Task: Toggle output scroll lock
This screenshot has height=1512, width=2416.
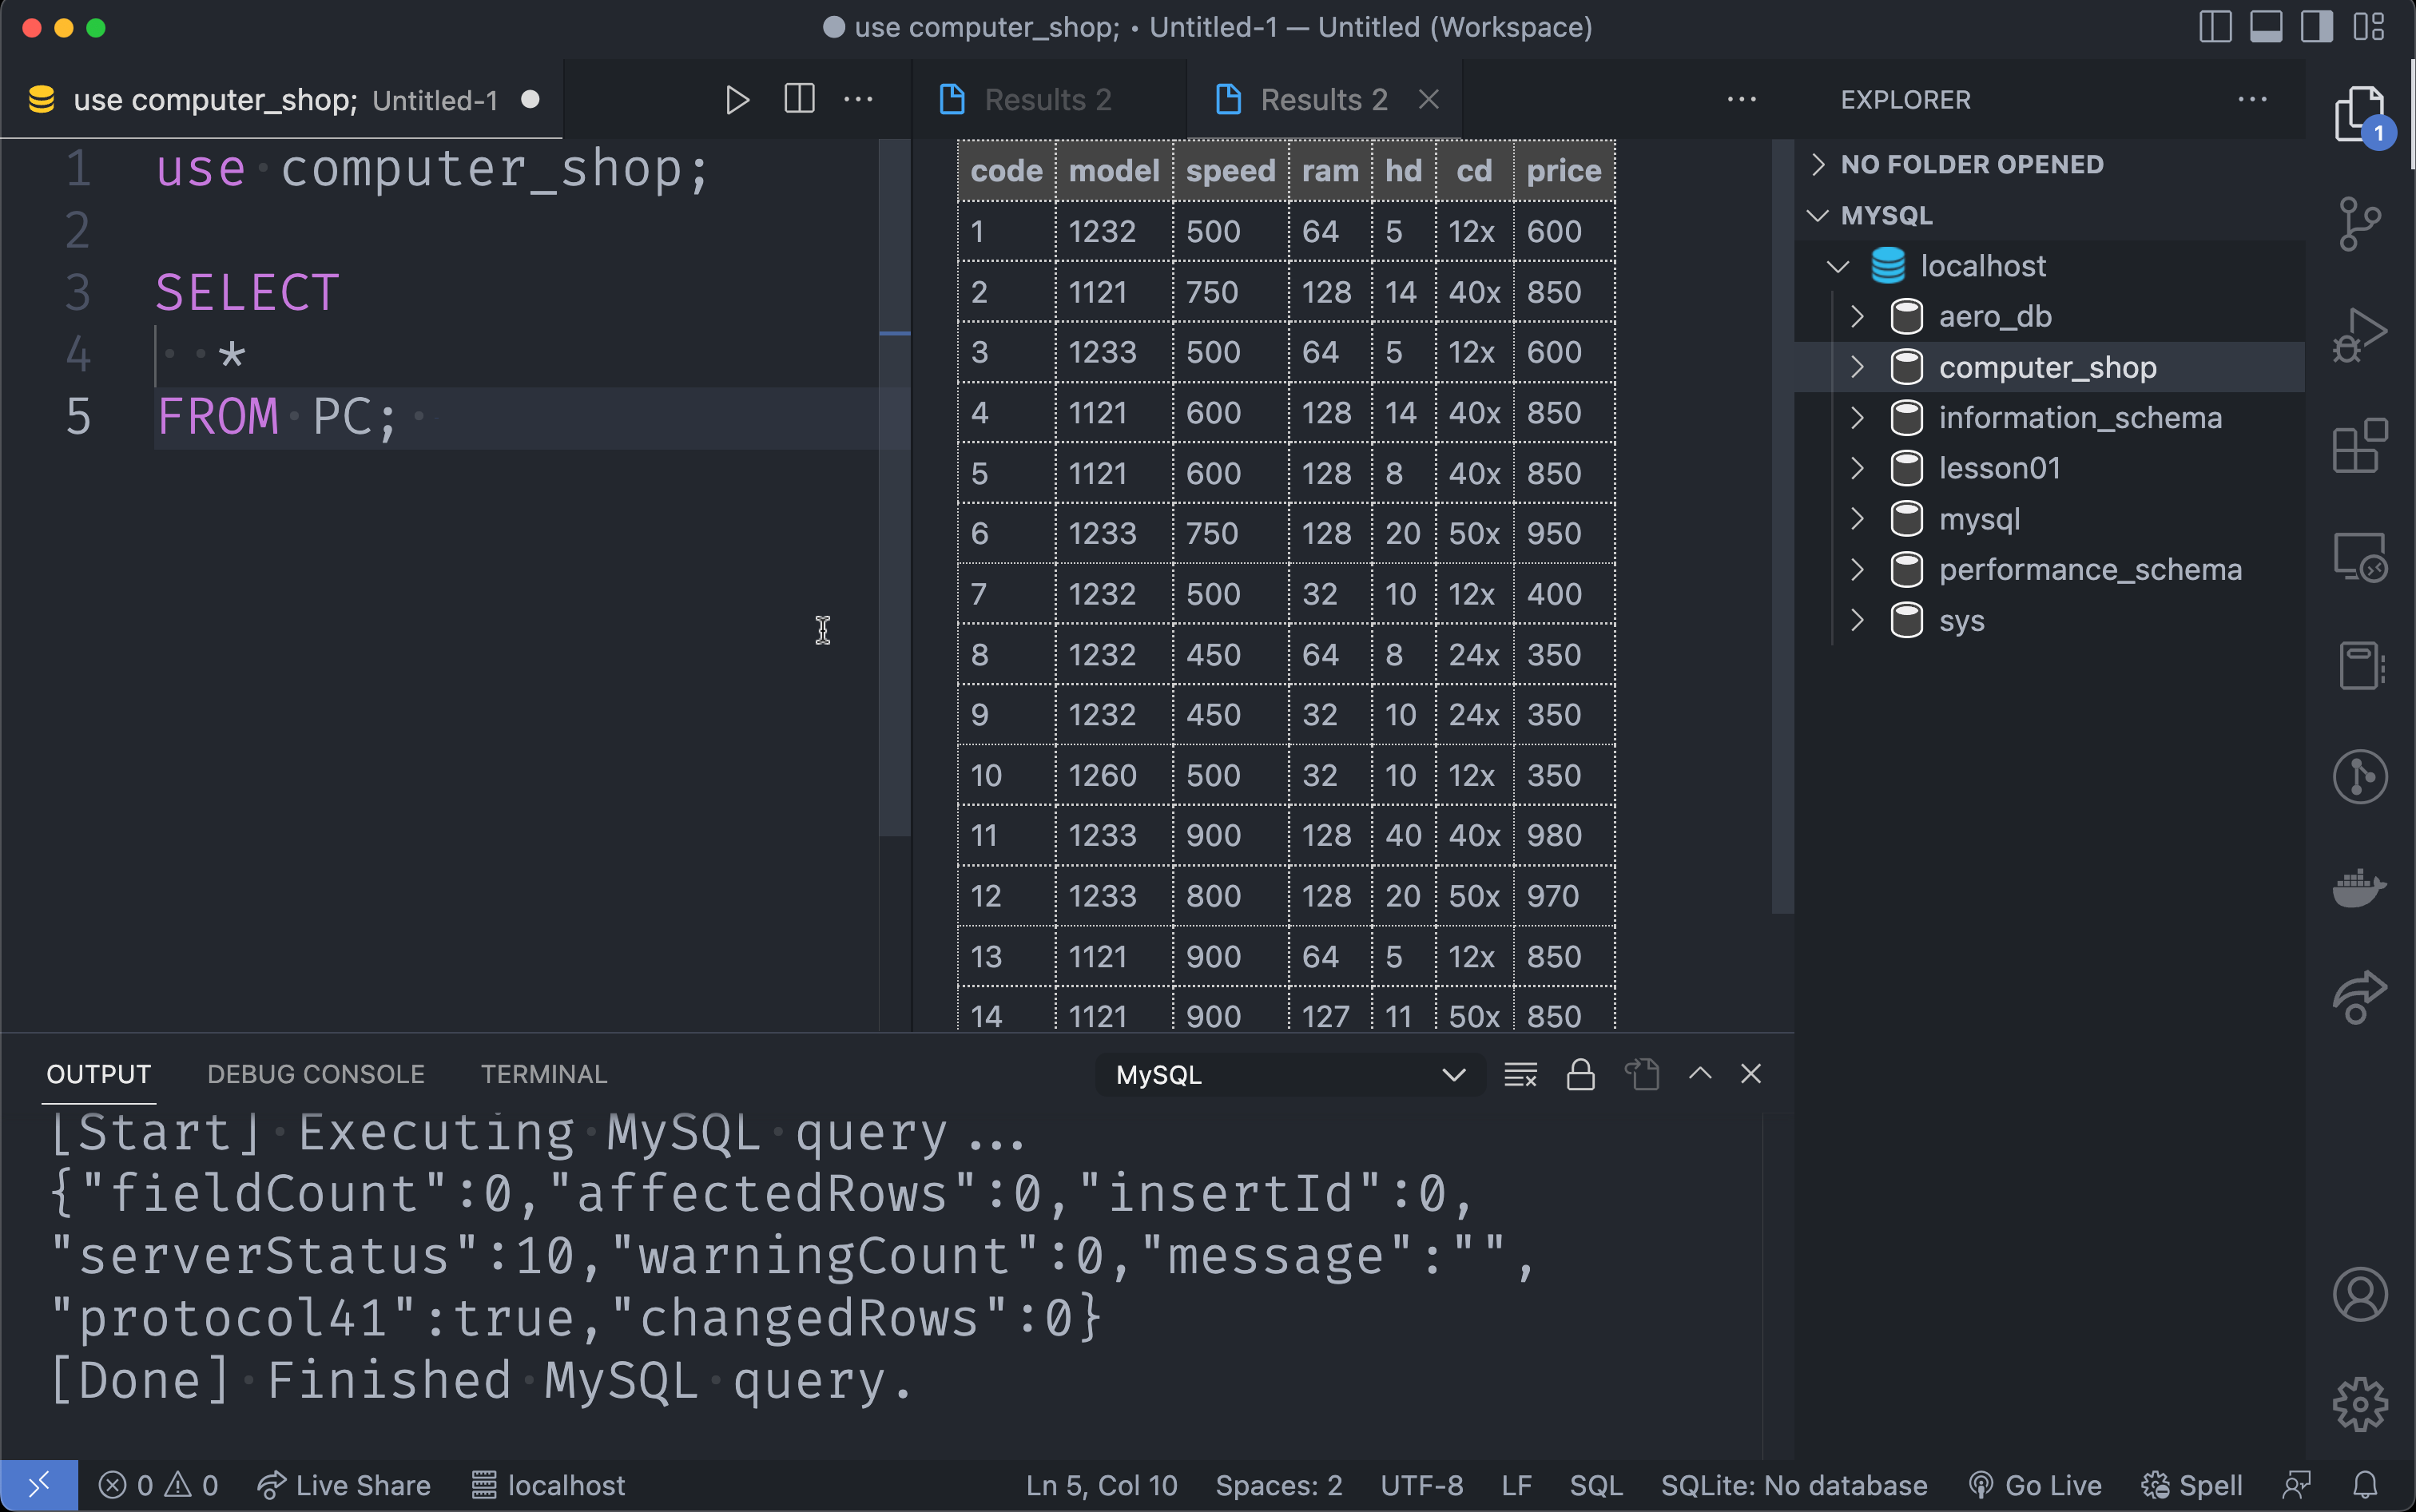Action: pyautogui.click(x=1580, y=1075)
